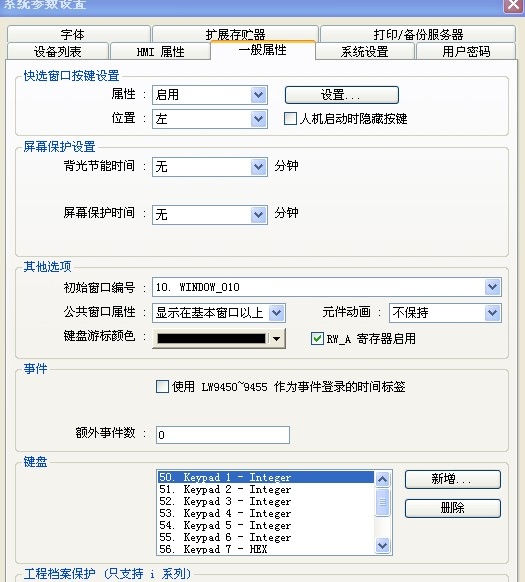Click the 设置... button

click(x=342, y=95)
